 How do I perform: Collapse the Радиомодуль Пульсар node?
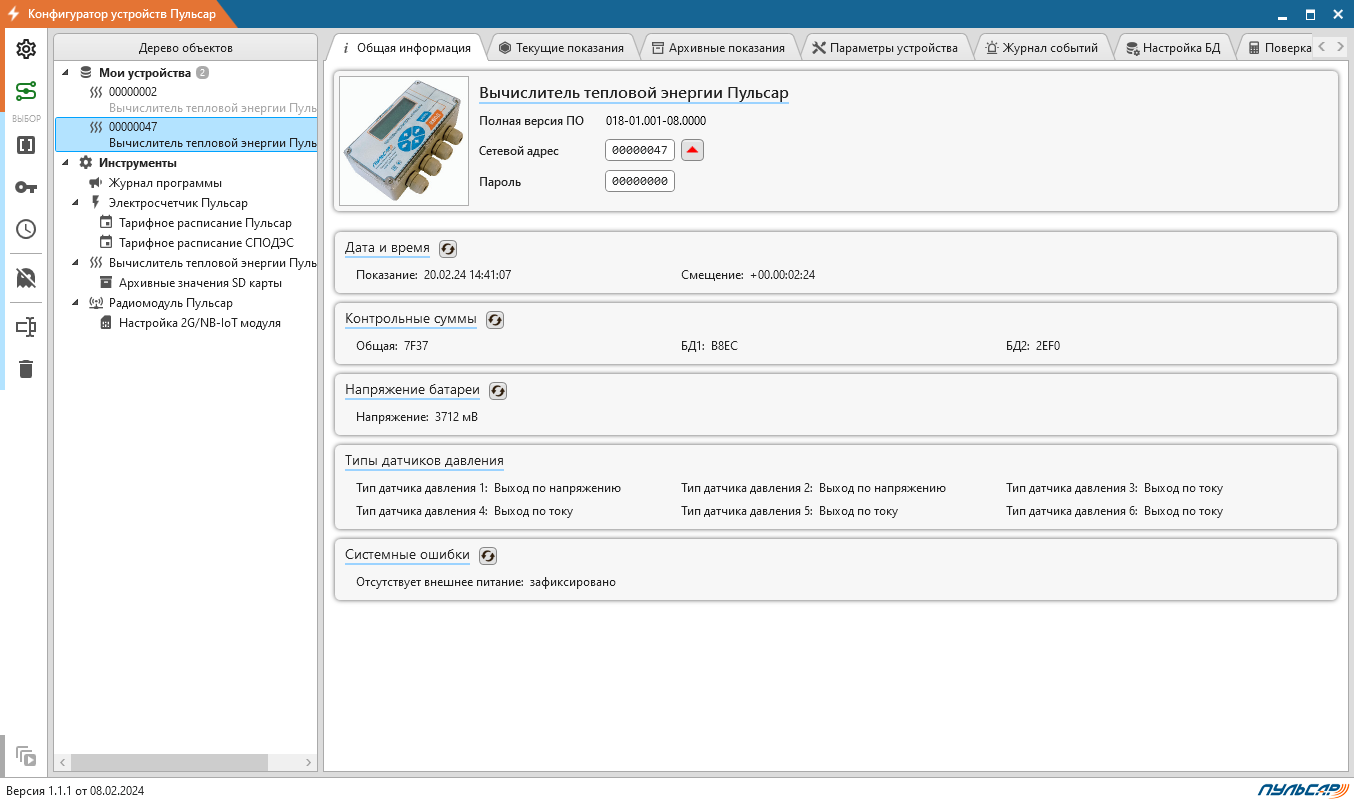coord(77,303)
